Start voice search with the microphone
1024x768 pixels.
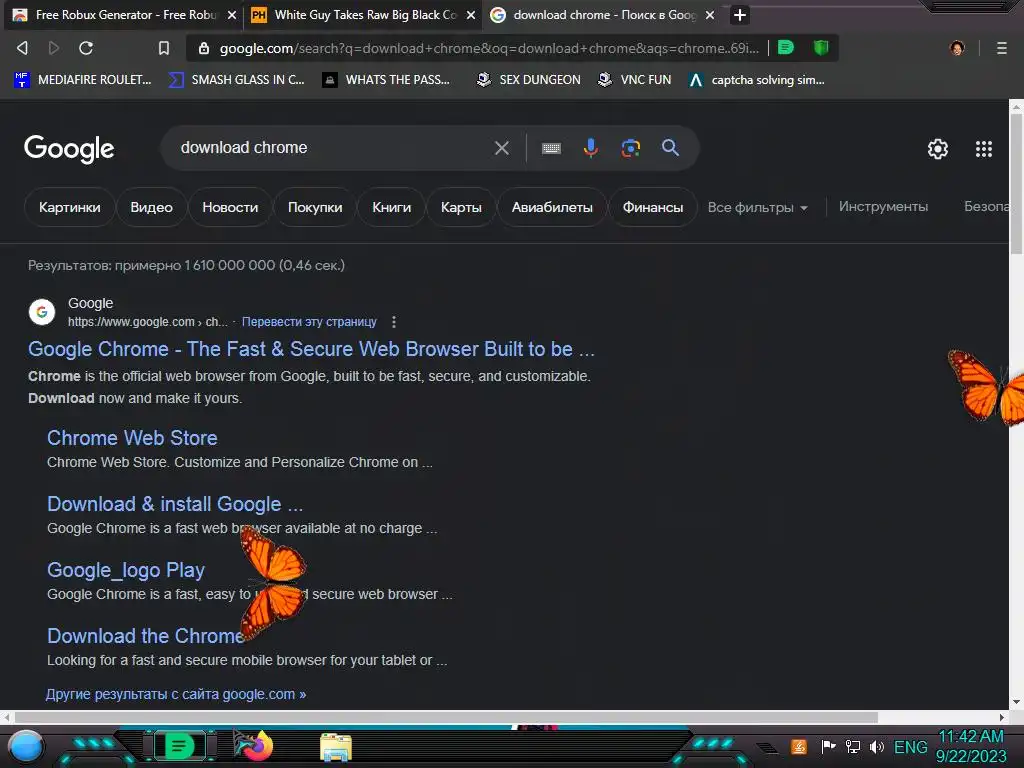coord(590,148)
